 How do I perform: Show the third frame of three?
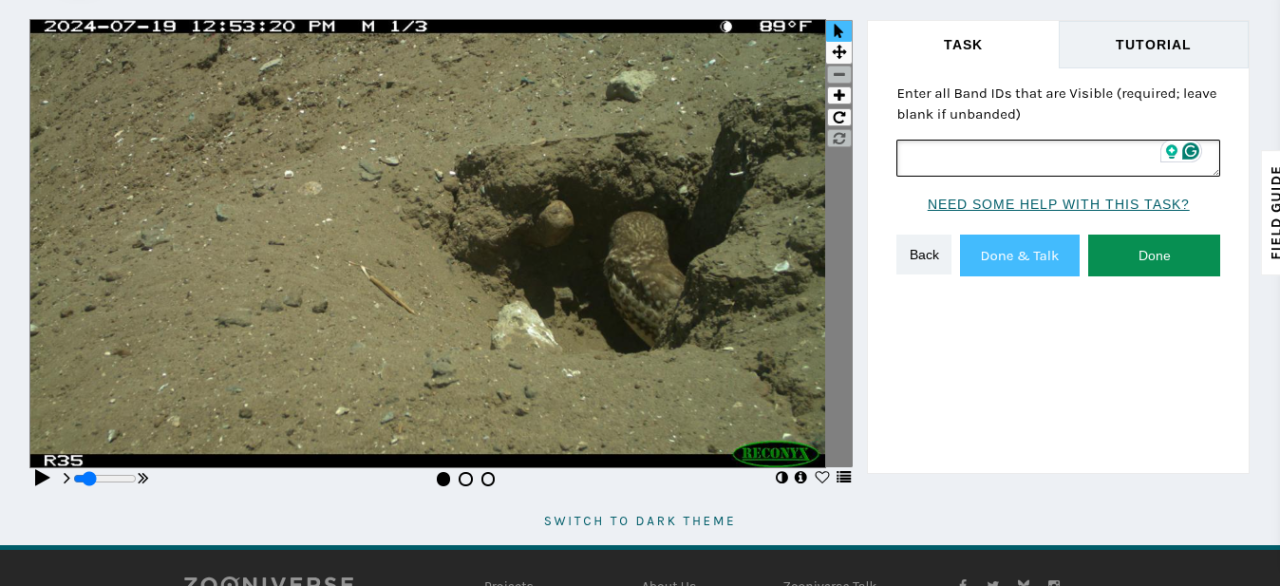pyautogui.click(x=488, y=479)
